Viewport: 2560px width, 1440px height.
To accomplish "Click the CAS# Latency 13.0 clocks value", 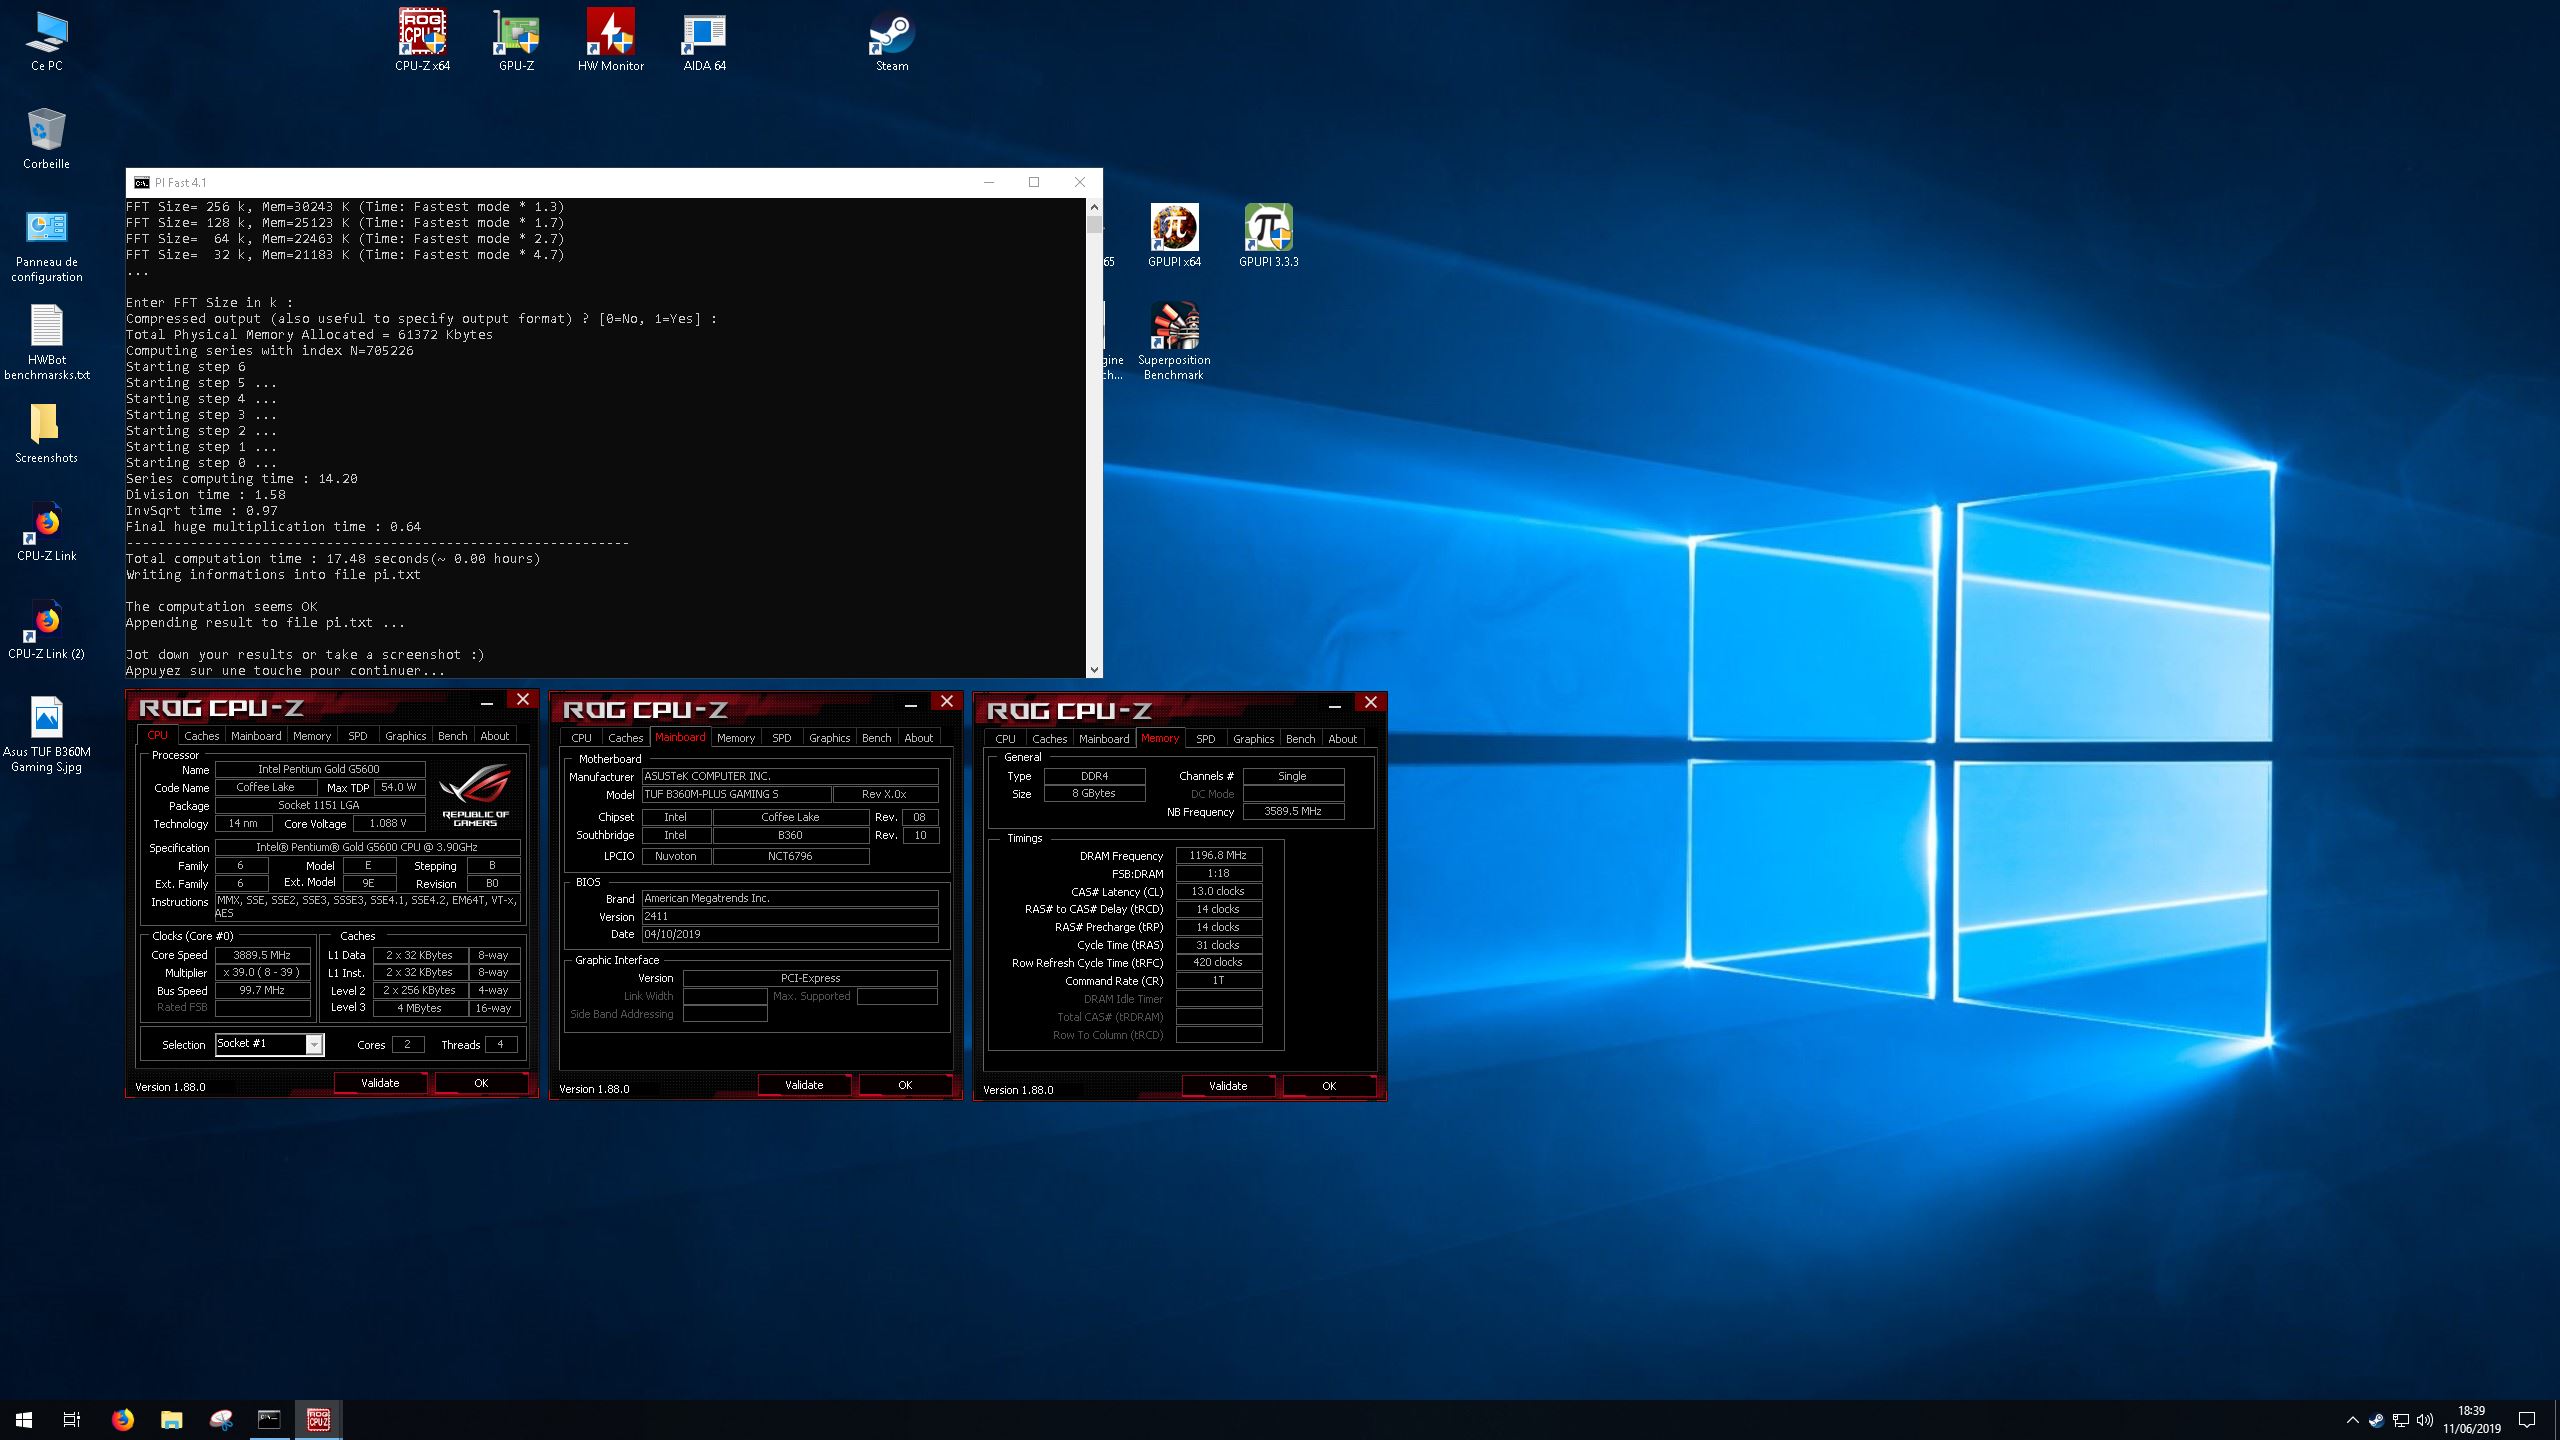I will [1218, 891].
